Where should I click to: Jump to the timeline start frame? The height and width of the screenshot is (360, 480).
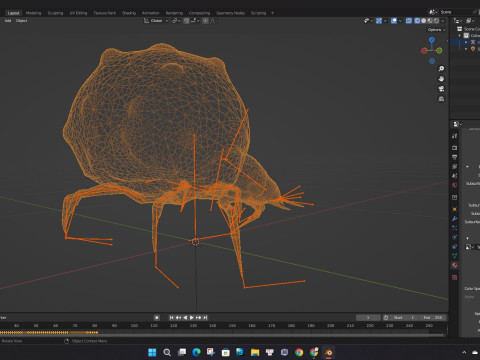click(x=171, y=318)
